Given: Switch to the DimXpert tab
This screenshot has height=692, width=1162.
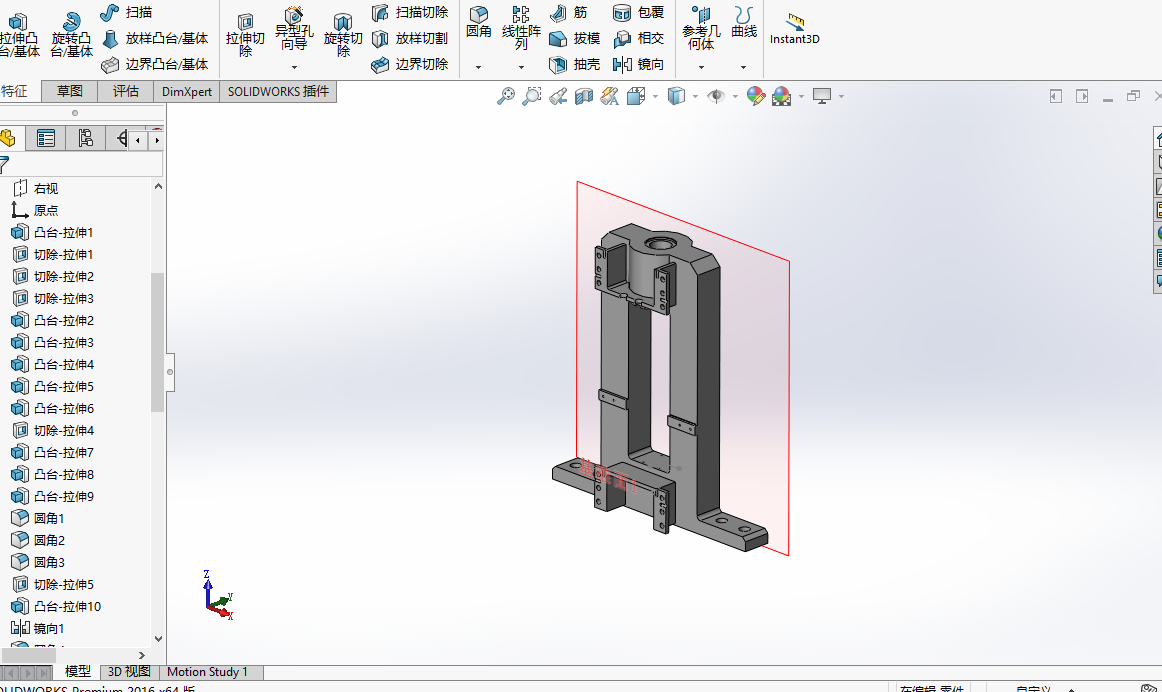Looking at the screenshot, I should pyautogui.click(x=187, y=92).
